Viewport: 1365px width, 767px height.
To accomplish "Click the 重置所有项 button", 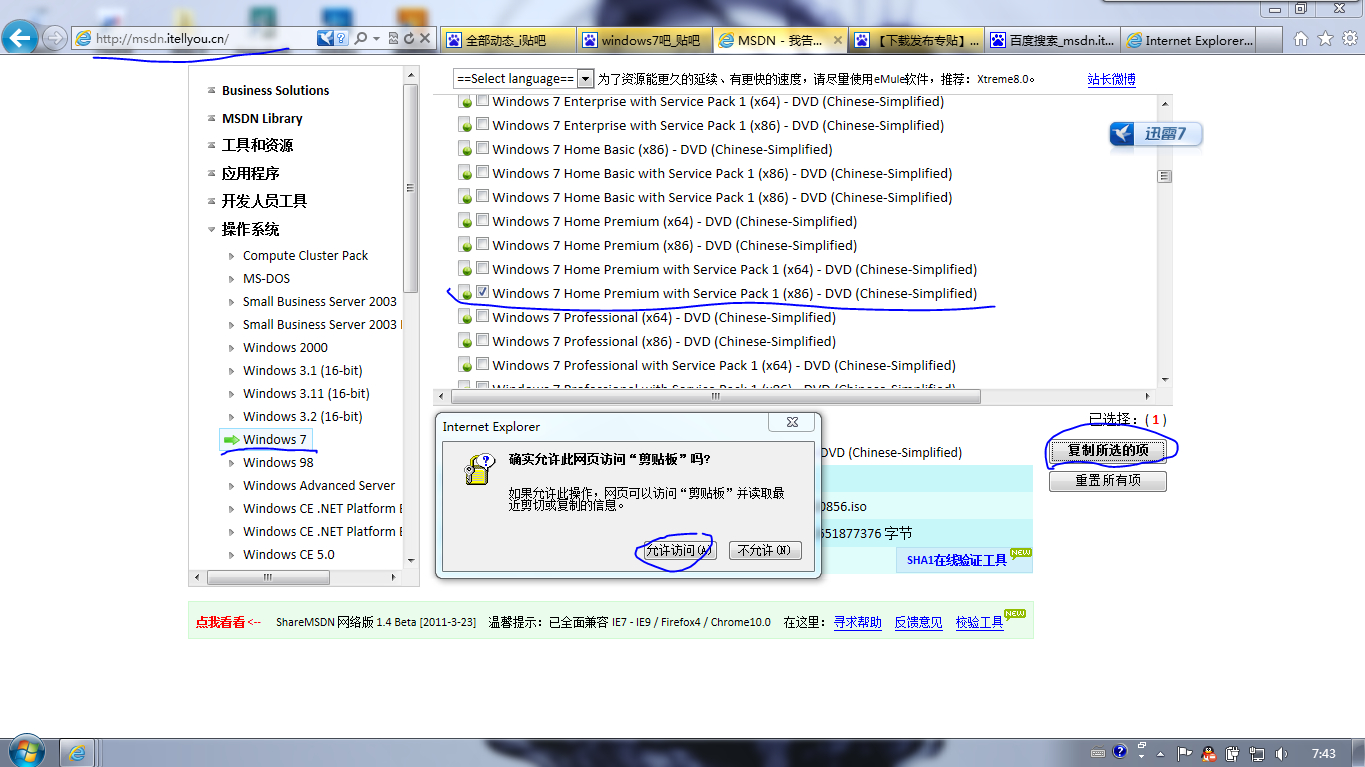I will pos(1108,481).
